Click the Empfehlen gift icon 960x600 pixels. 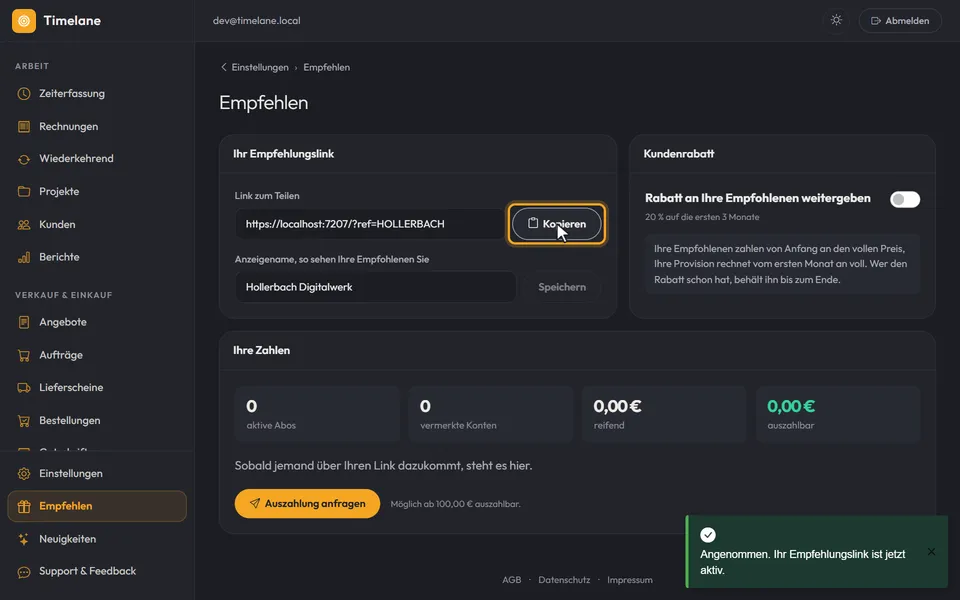click(x=24, y=506)
